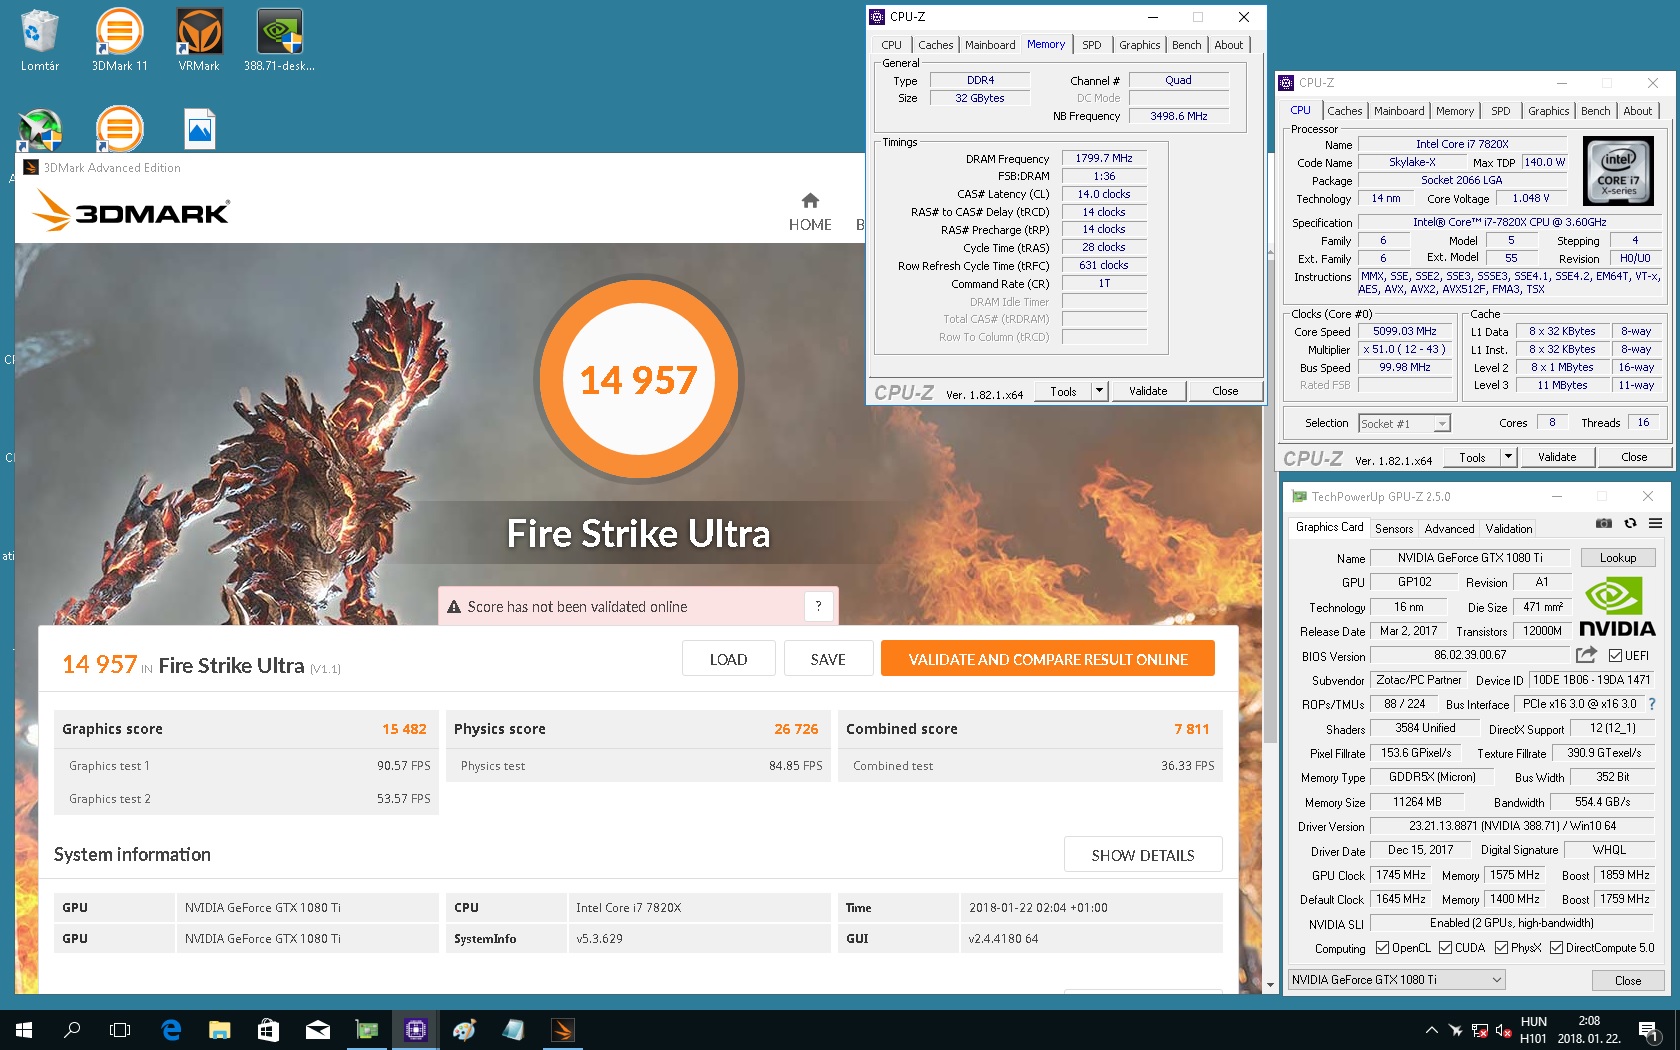
Task: Open taskbar search magnifier
Action: (x=72, y=1029)
